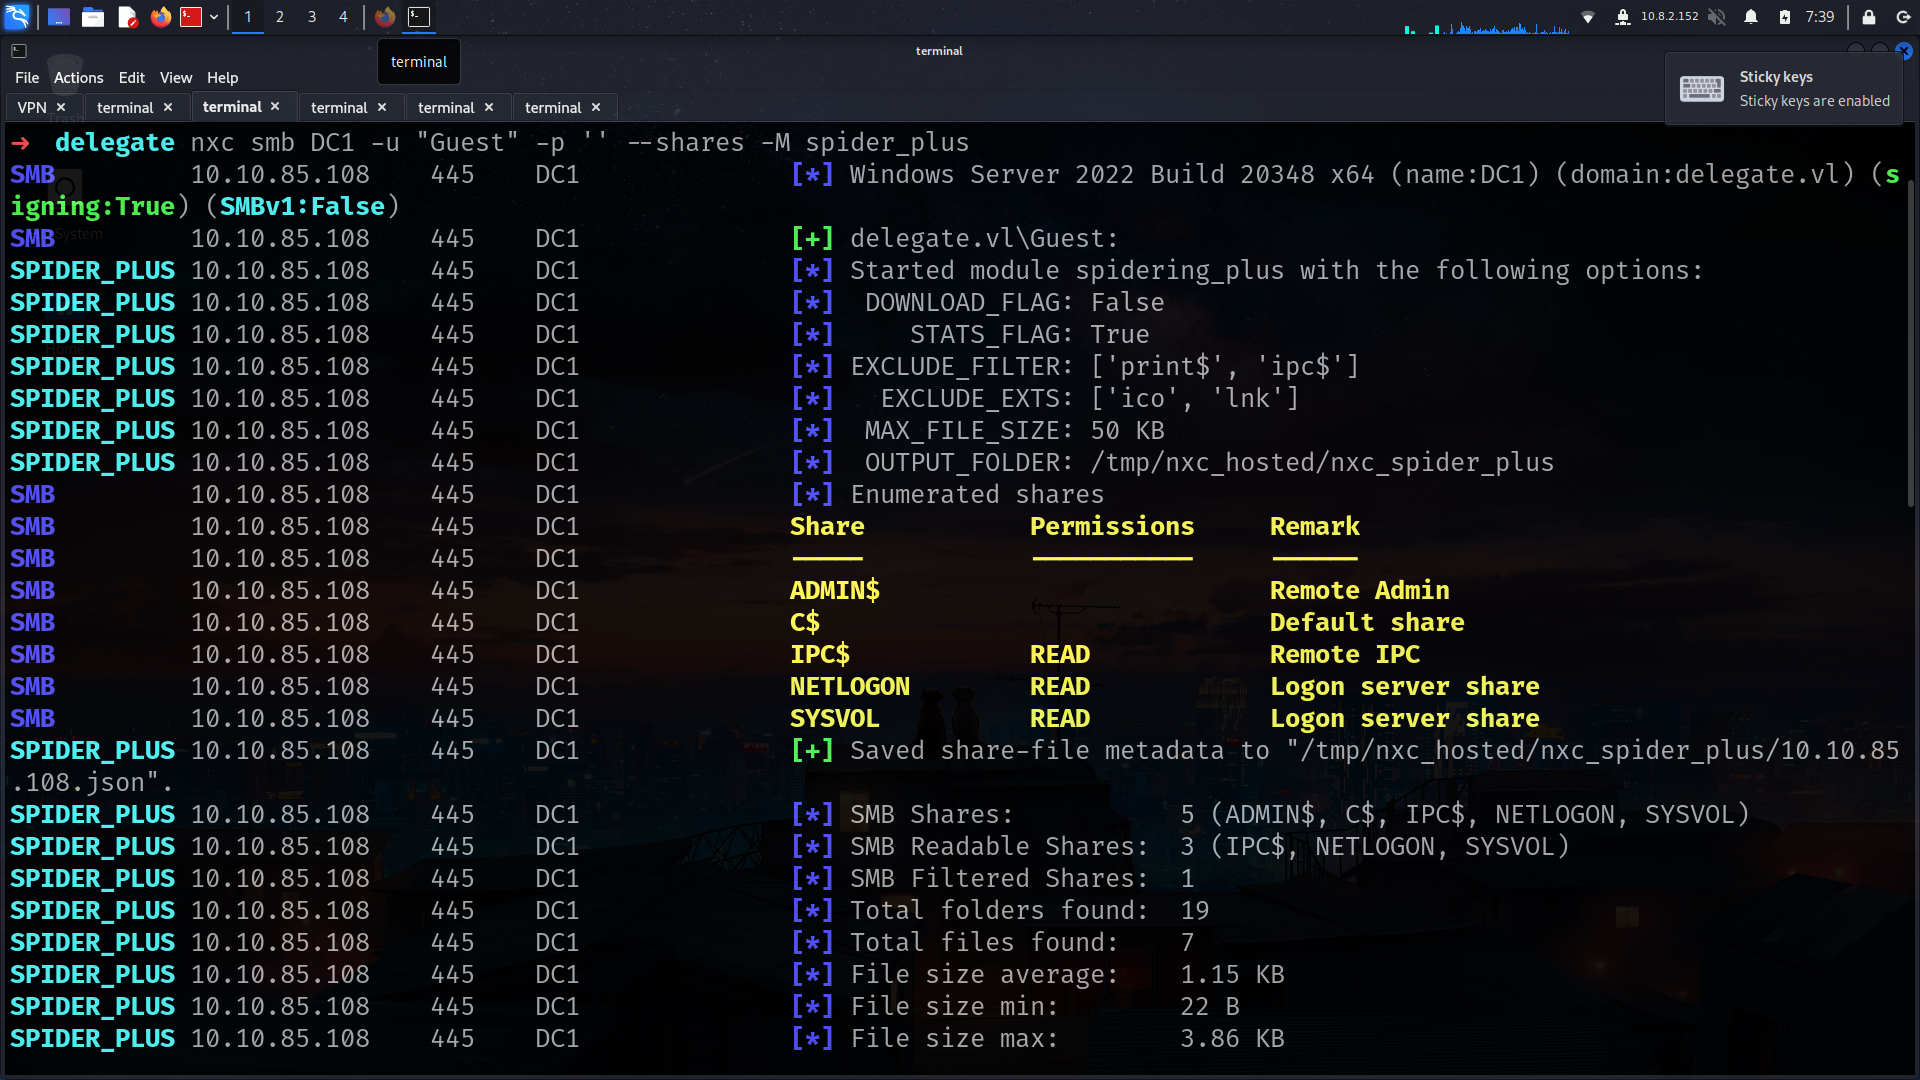This screenshot has height=1080, width=1920.
Task: Click the 'File size max:' value 3.86 KB
Action: [x=1232, y=1039]
